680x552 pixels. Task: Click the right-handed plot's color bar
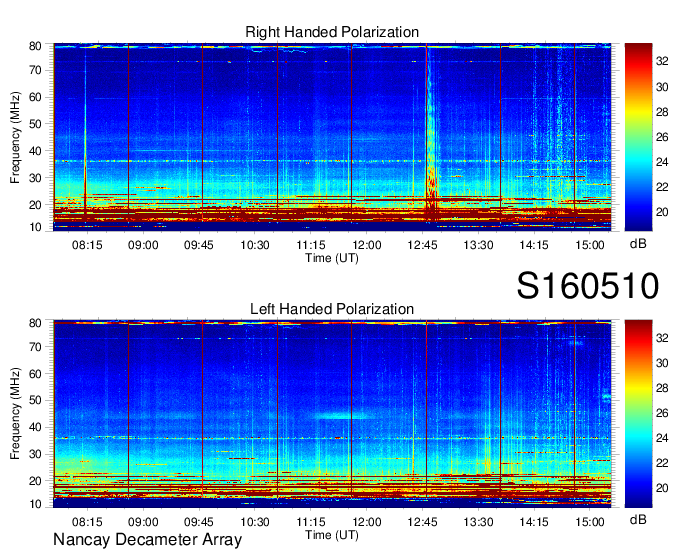click(638, 137)
